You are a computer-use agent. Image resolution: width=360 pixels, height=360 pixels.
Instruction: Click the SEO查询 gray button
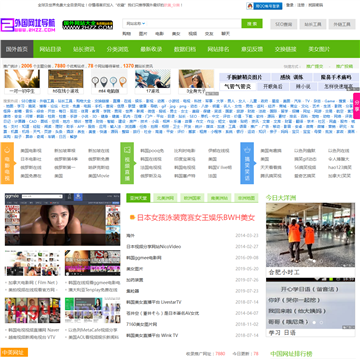coord(284,24)
